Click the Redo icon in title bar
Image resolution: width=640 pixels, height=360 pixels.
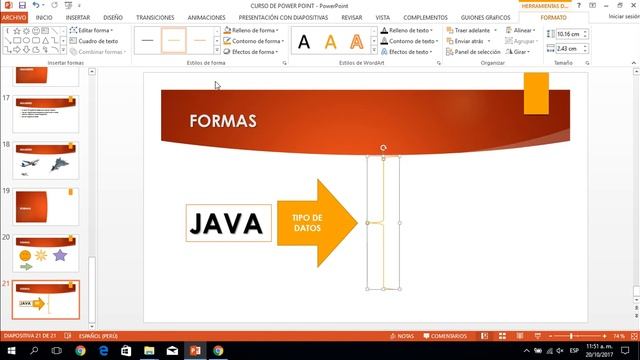click(x=54, y=5)
